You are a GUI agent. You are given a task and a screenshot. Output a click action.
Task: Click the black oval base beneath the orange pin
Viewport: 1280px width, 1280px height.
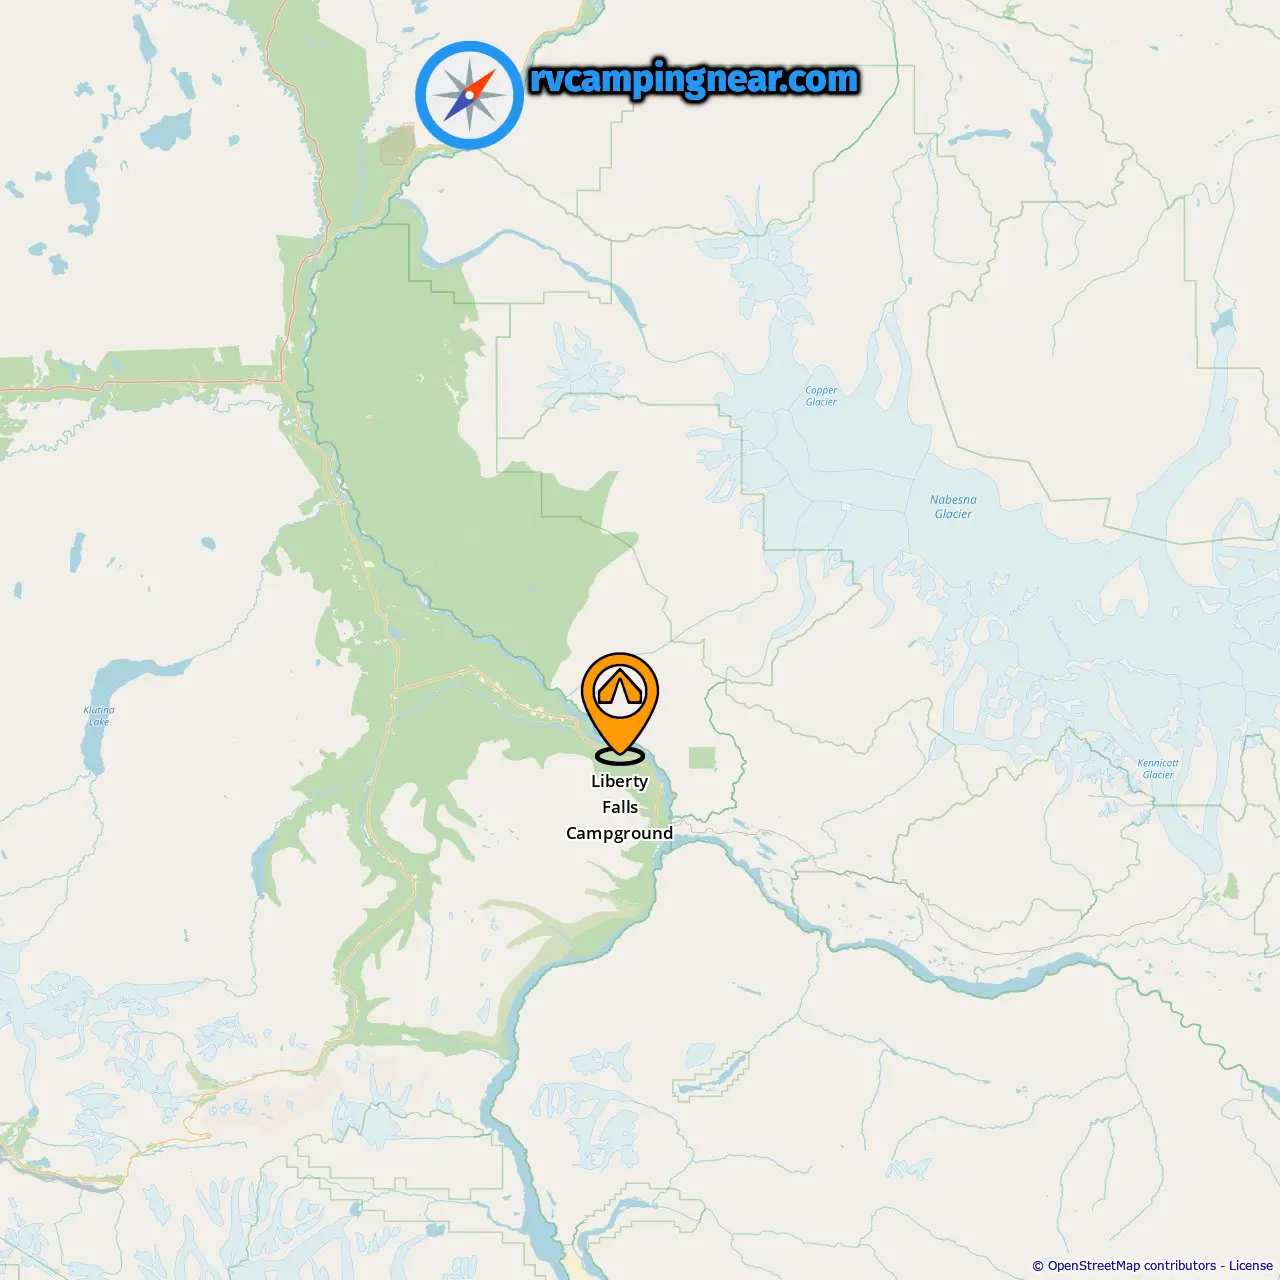pyautogui.click(x=620, y=756)
